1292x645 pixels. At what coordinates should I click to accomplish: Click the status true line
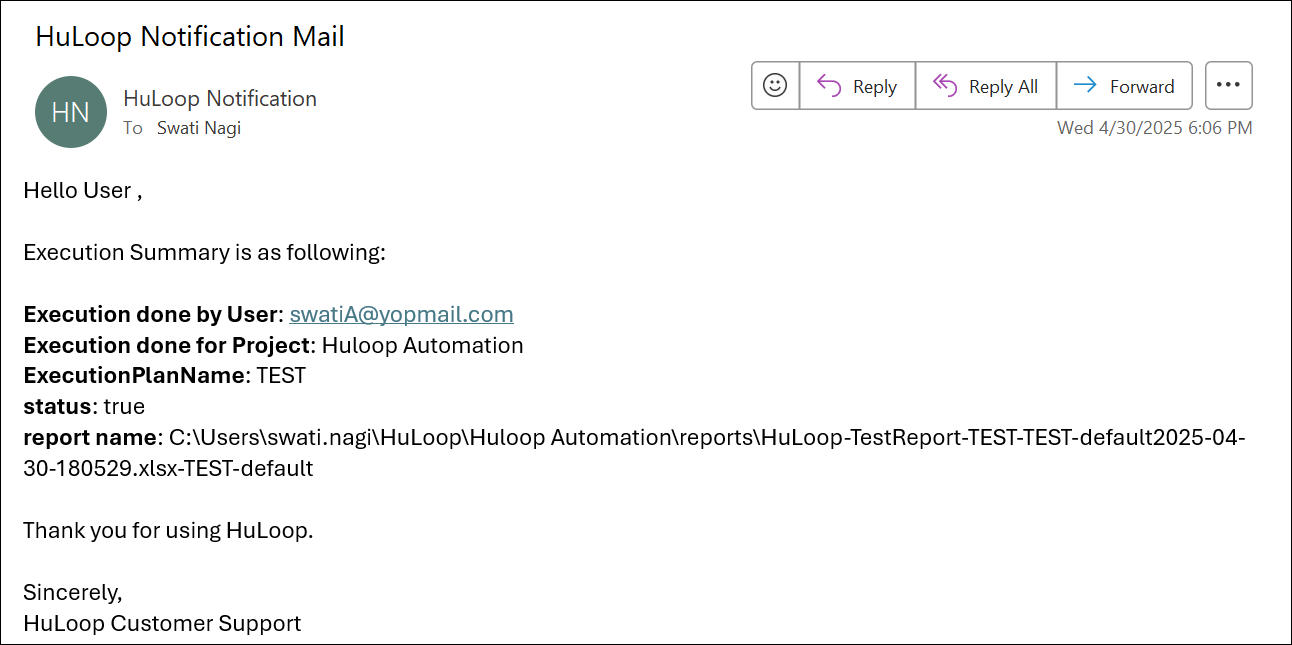point(84,407)
